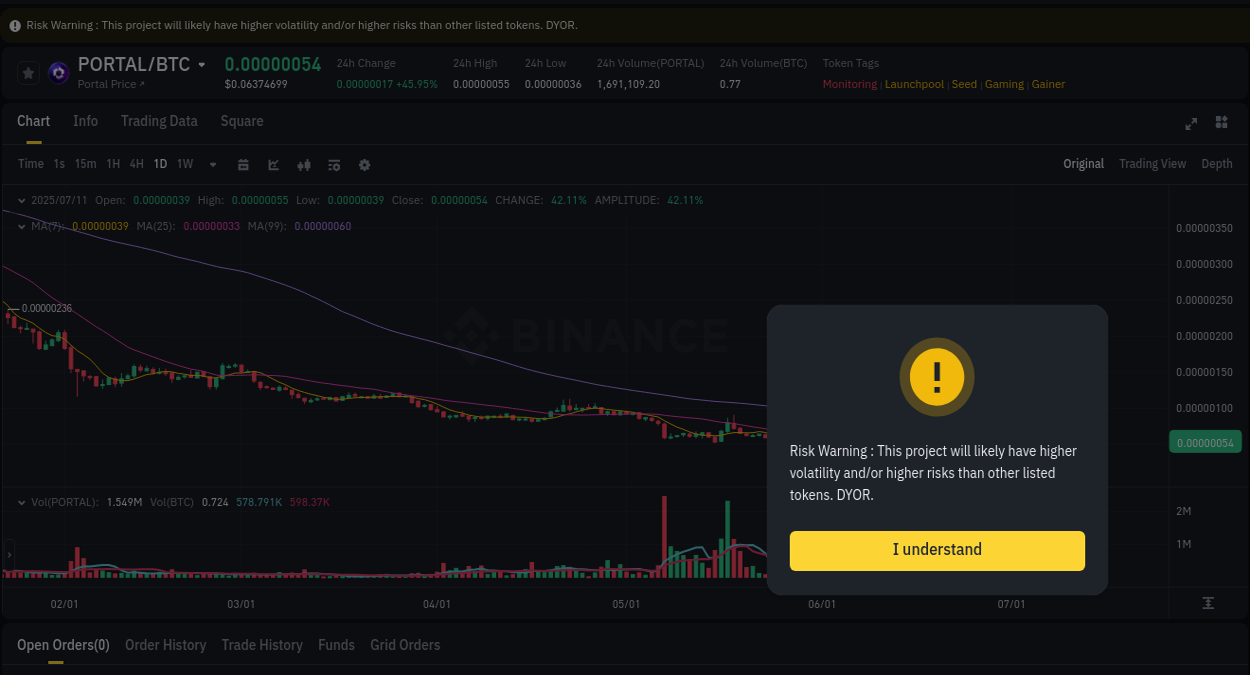
Task: Add PORTAL/BTC to favorites via star icon
Action: (x=27, y=72)
